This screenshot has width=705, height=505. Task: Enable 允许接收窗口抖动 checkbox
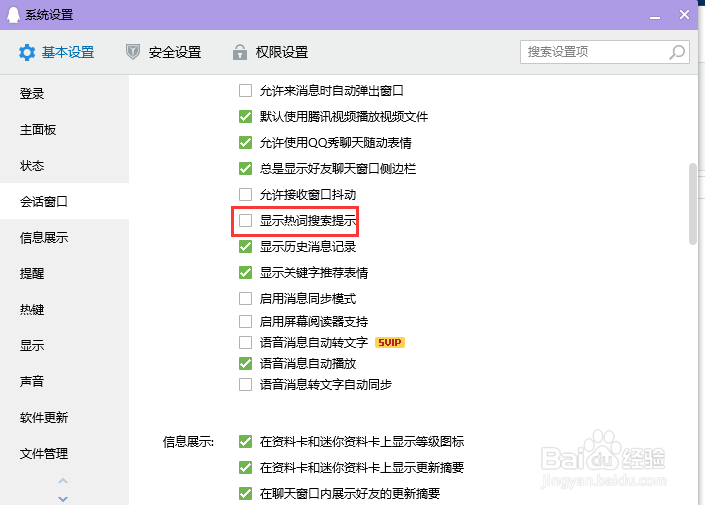245,195
